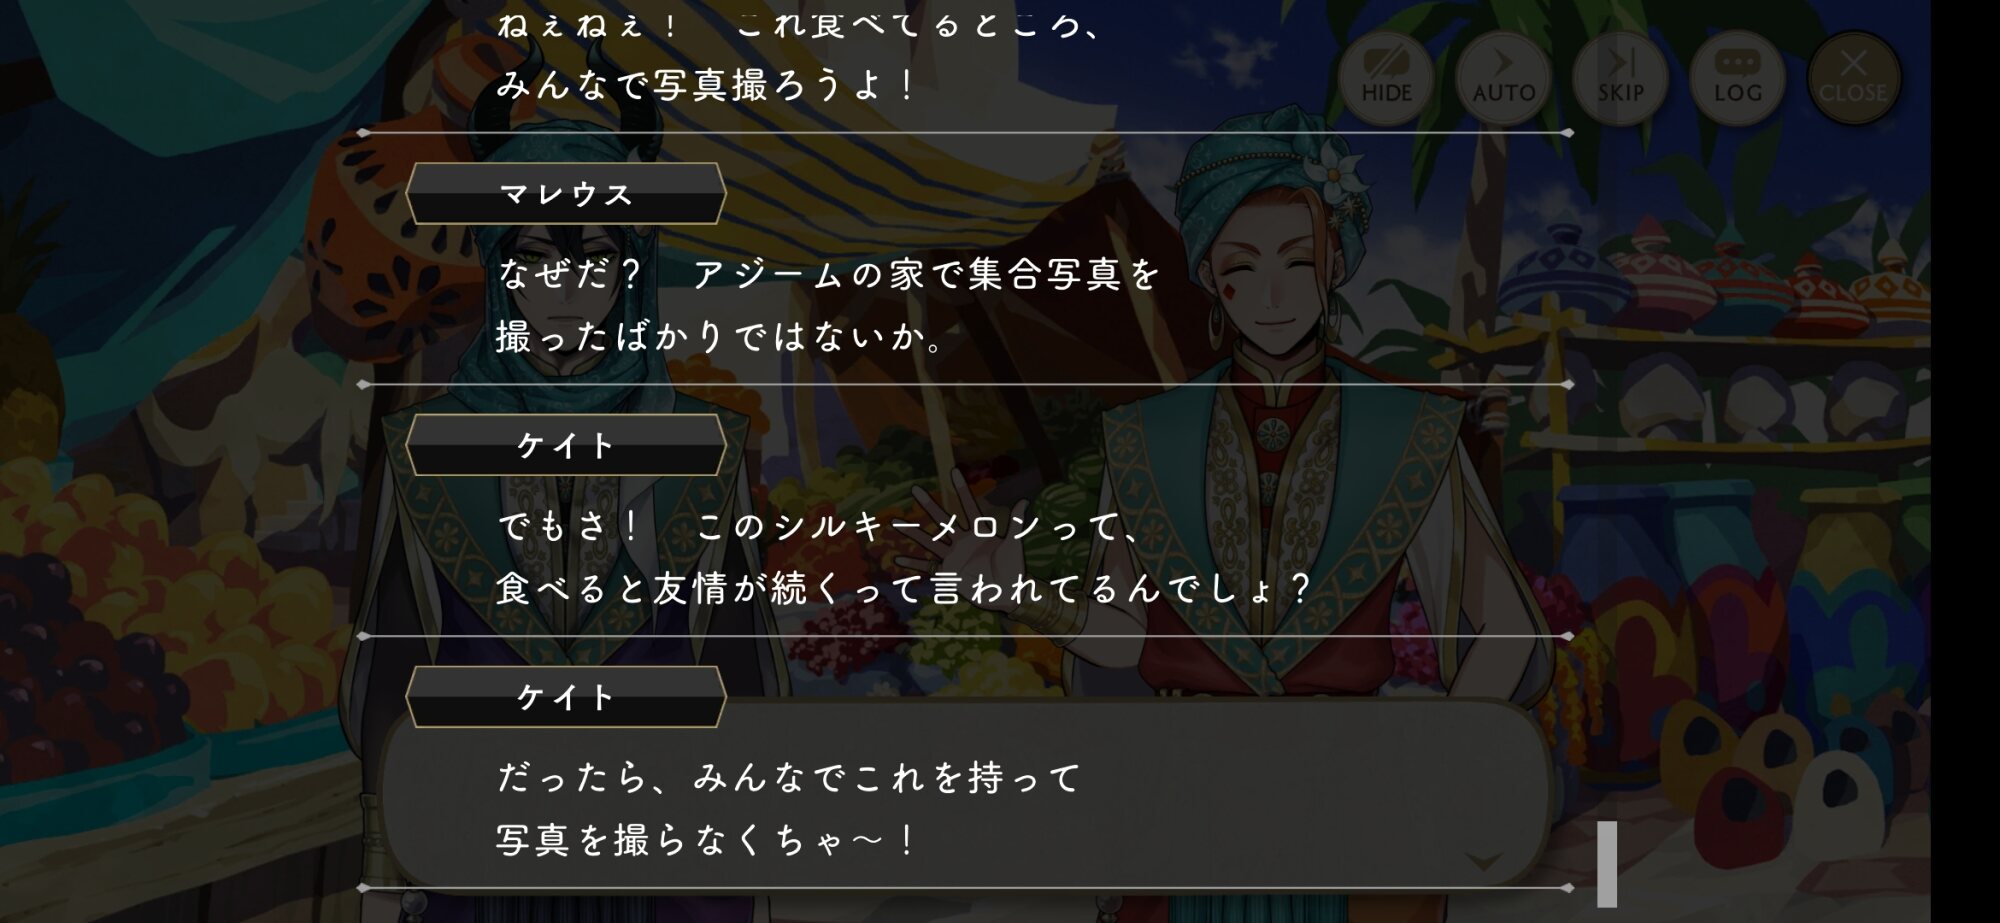Select the ケイト name tag above でもさ line
Screen dimensions: 2000x923
[x=566, y=445]
